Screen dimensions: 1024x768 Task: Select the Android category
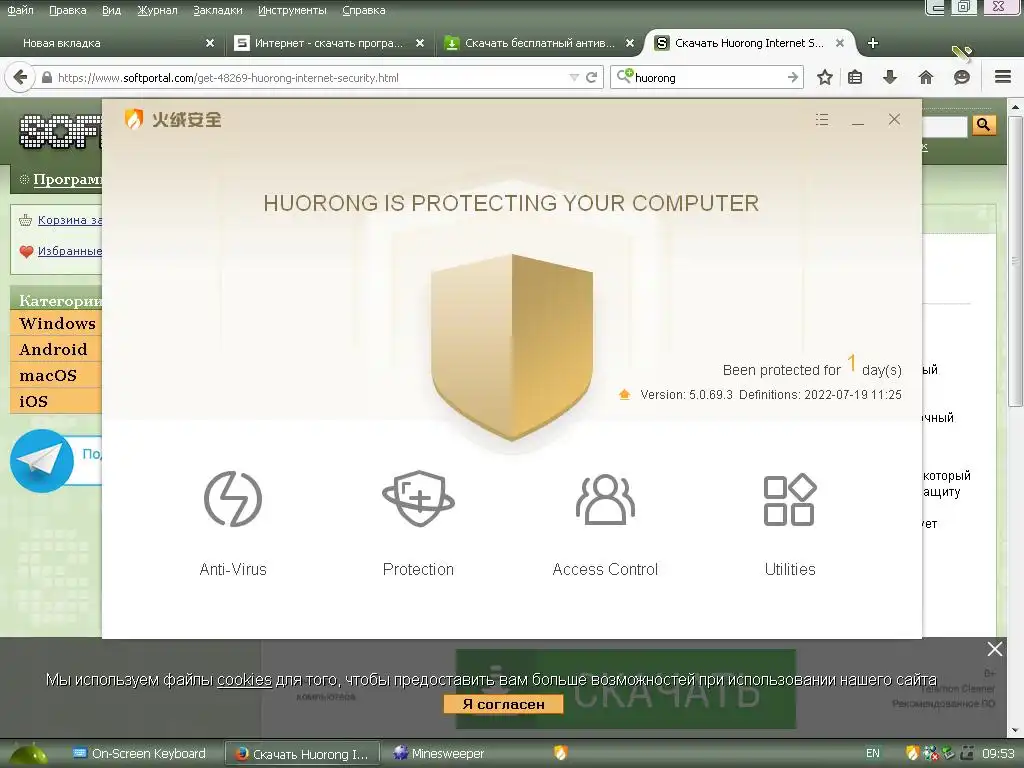tap(56, 349)
